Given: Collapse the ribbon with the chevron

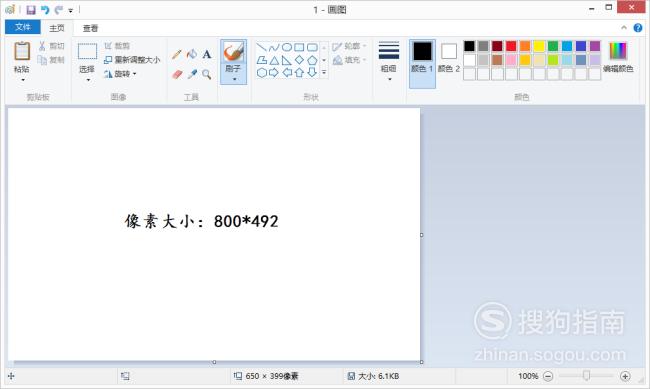Looking at the screenshot, I should pyautogui.click(x=624, y=27).
